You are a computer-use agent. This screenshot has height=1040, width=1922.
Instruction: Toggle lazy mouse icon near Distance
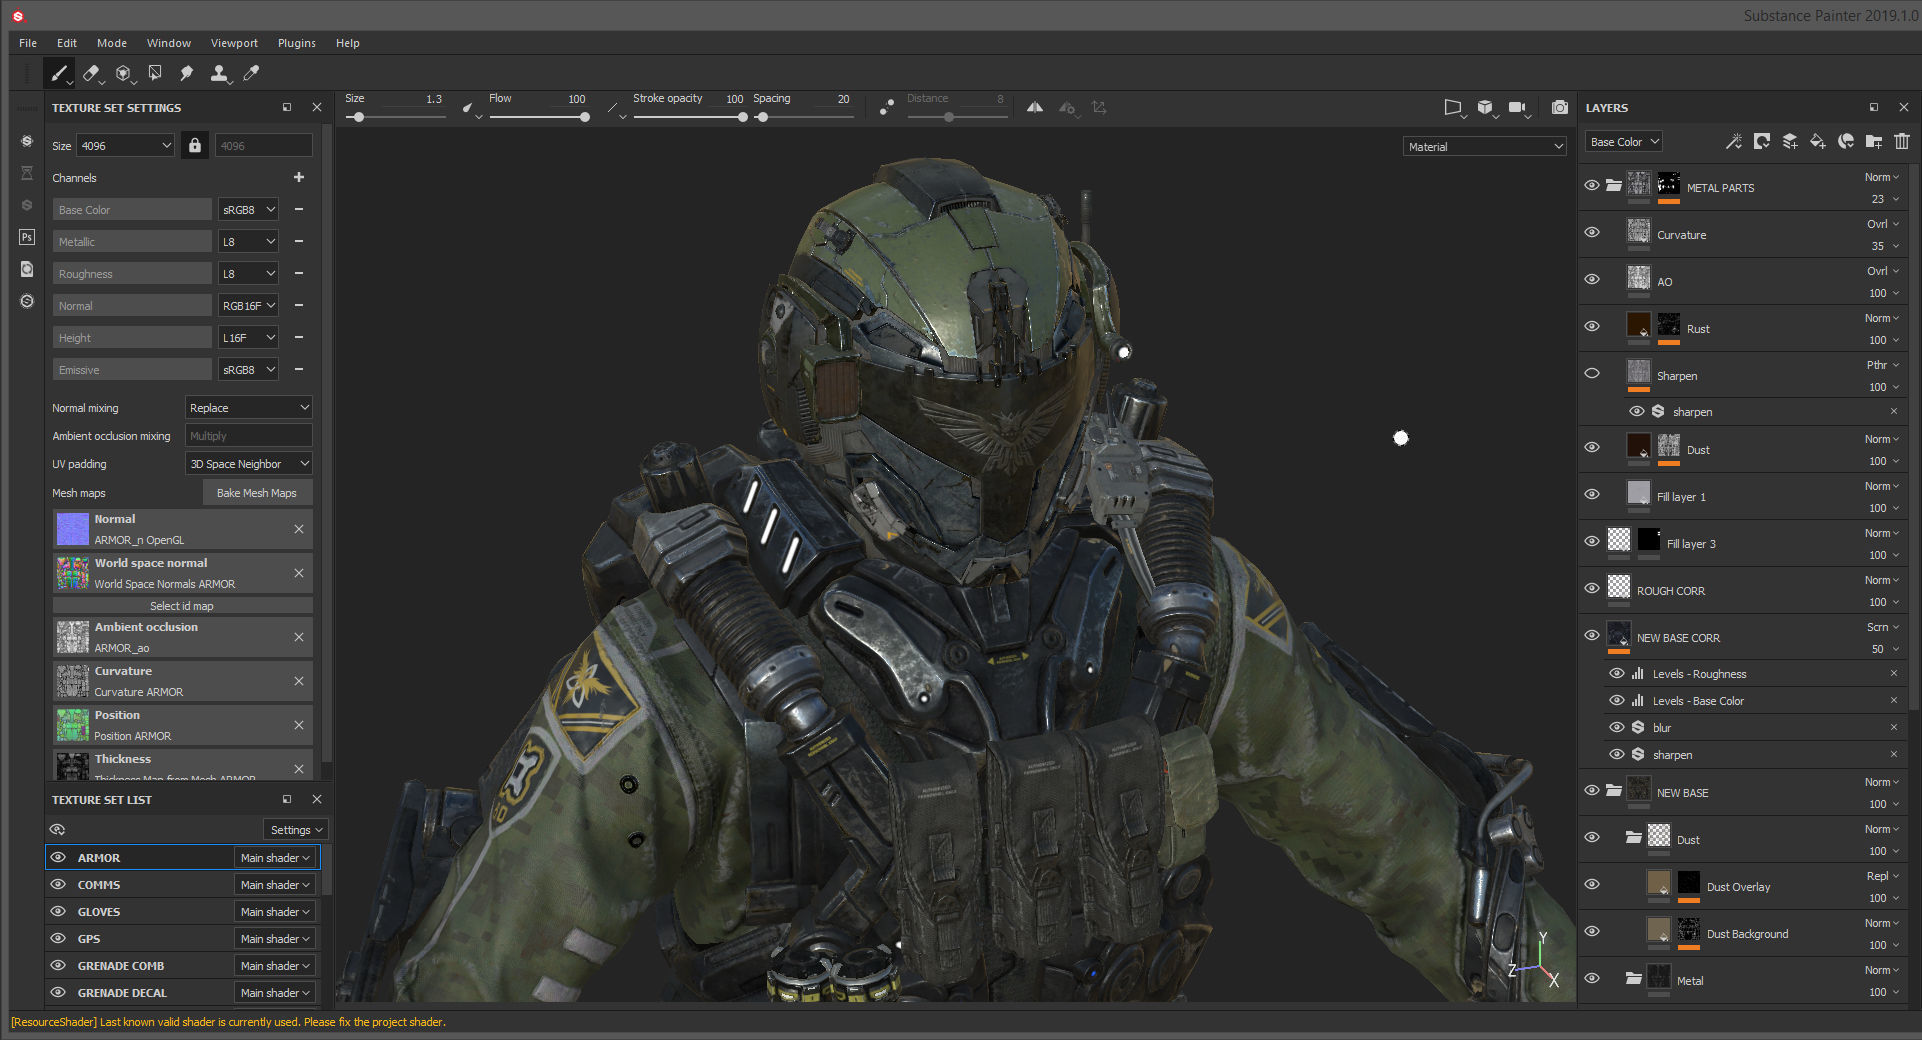887,107
